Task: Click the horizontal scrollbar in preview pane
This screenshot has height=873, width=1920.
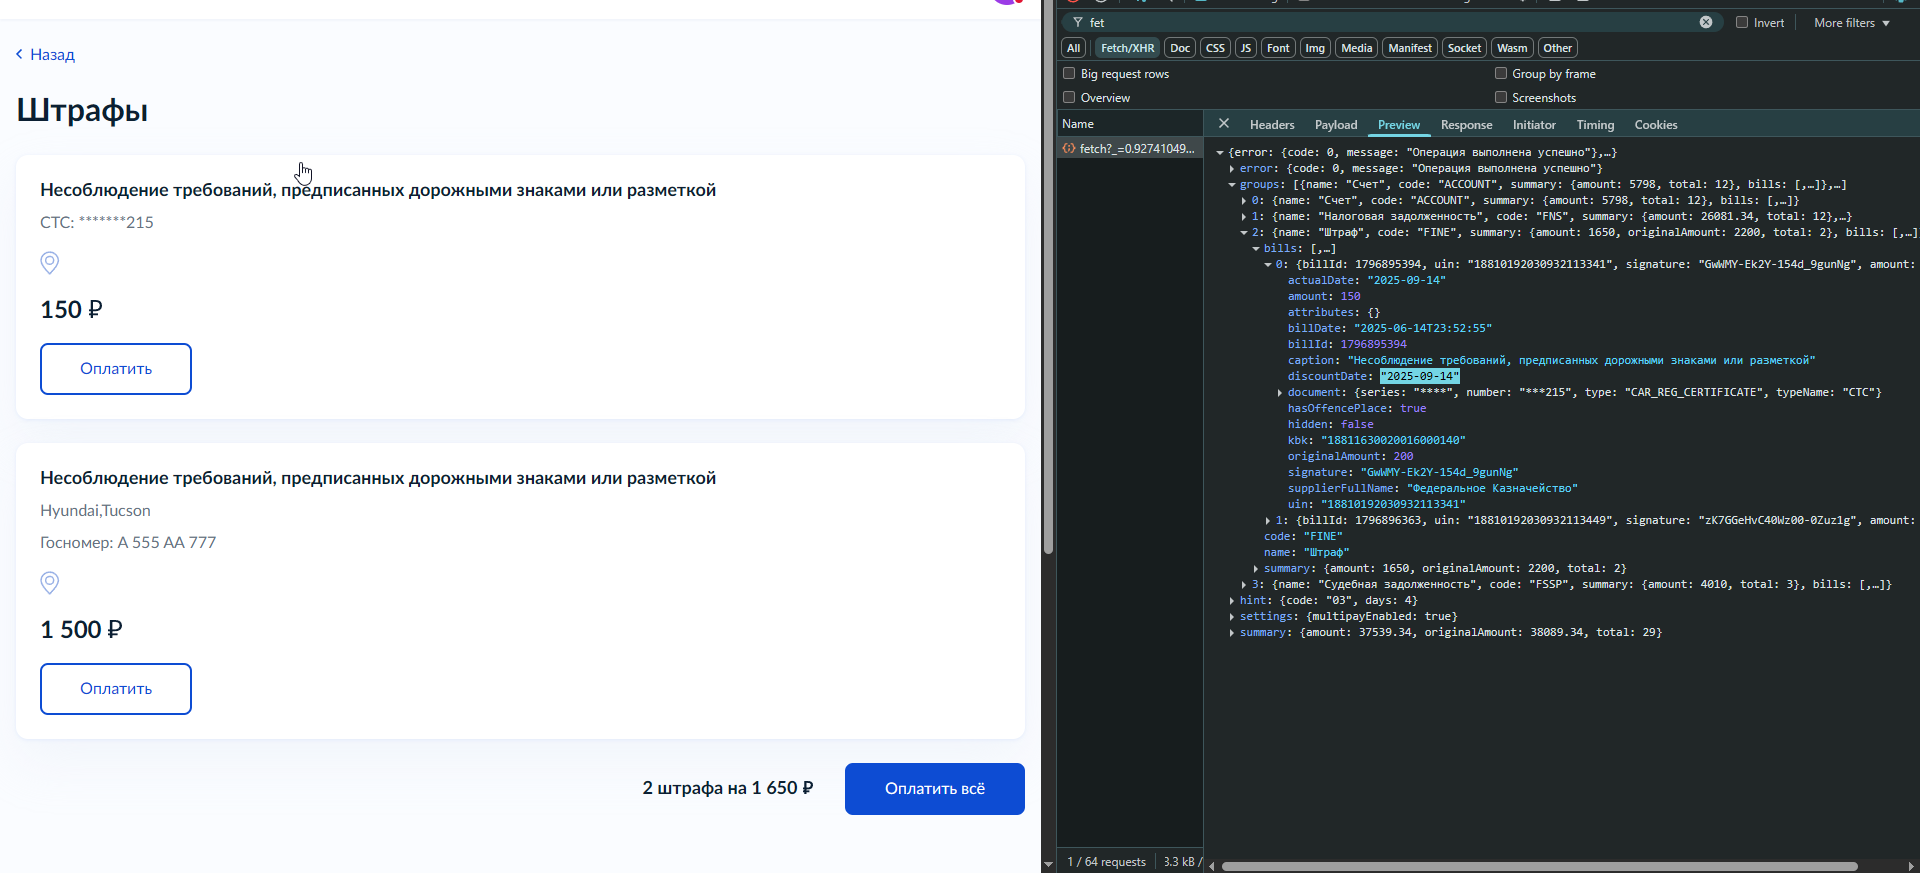Action: [x=1540, y=866]
